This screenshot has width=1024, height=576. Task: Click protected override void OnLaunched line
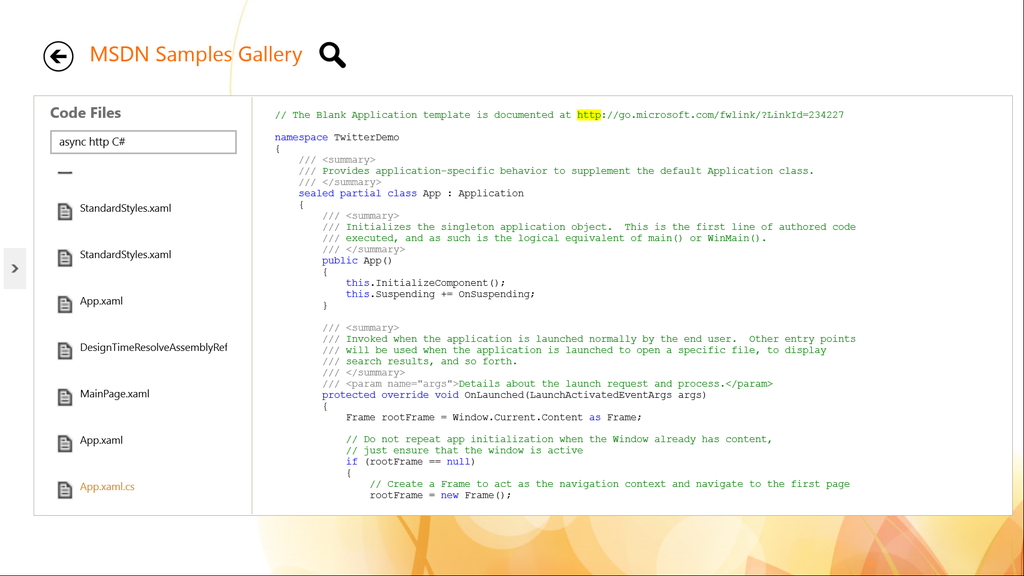(x=514, y=395)
